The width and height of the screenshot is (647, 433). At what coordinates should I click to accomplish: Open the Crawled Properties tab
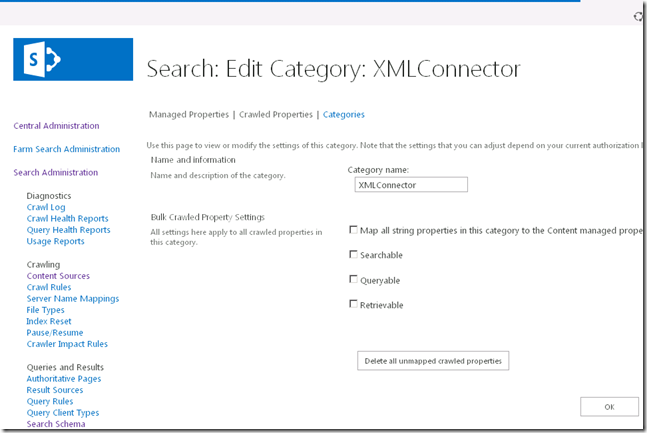click(x=276, y=115)
